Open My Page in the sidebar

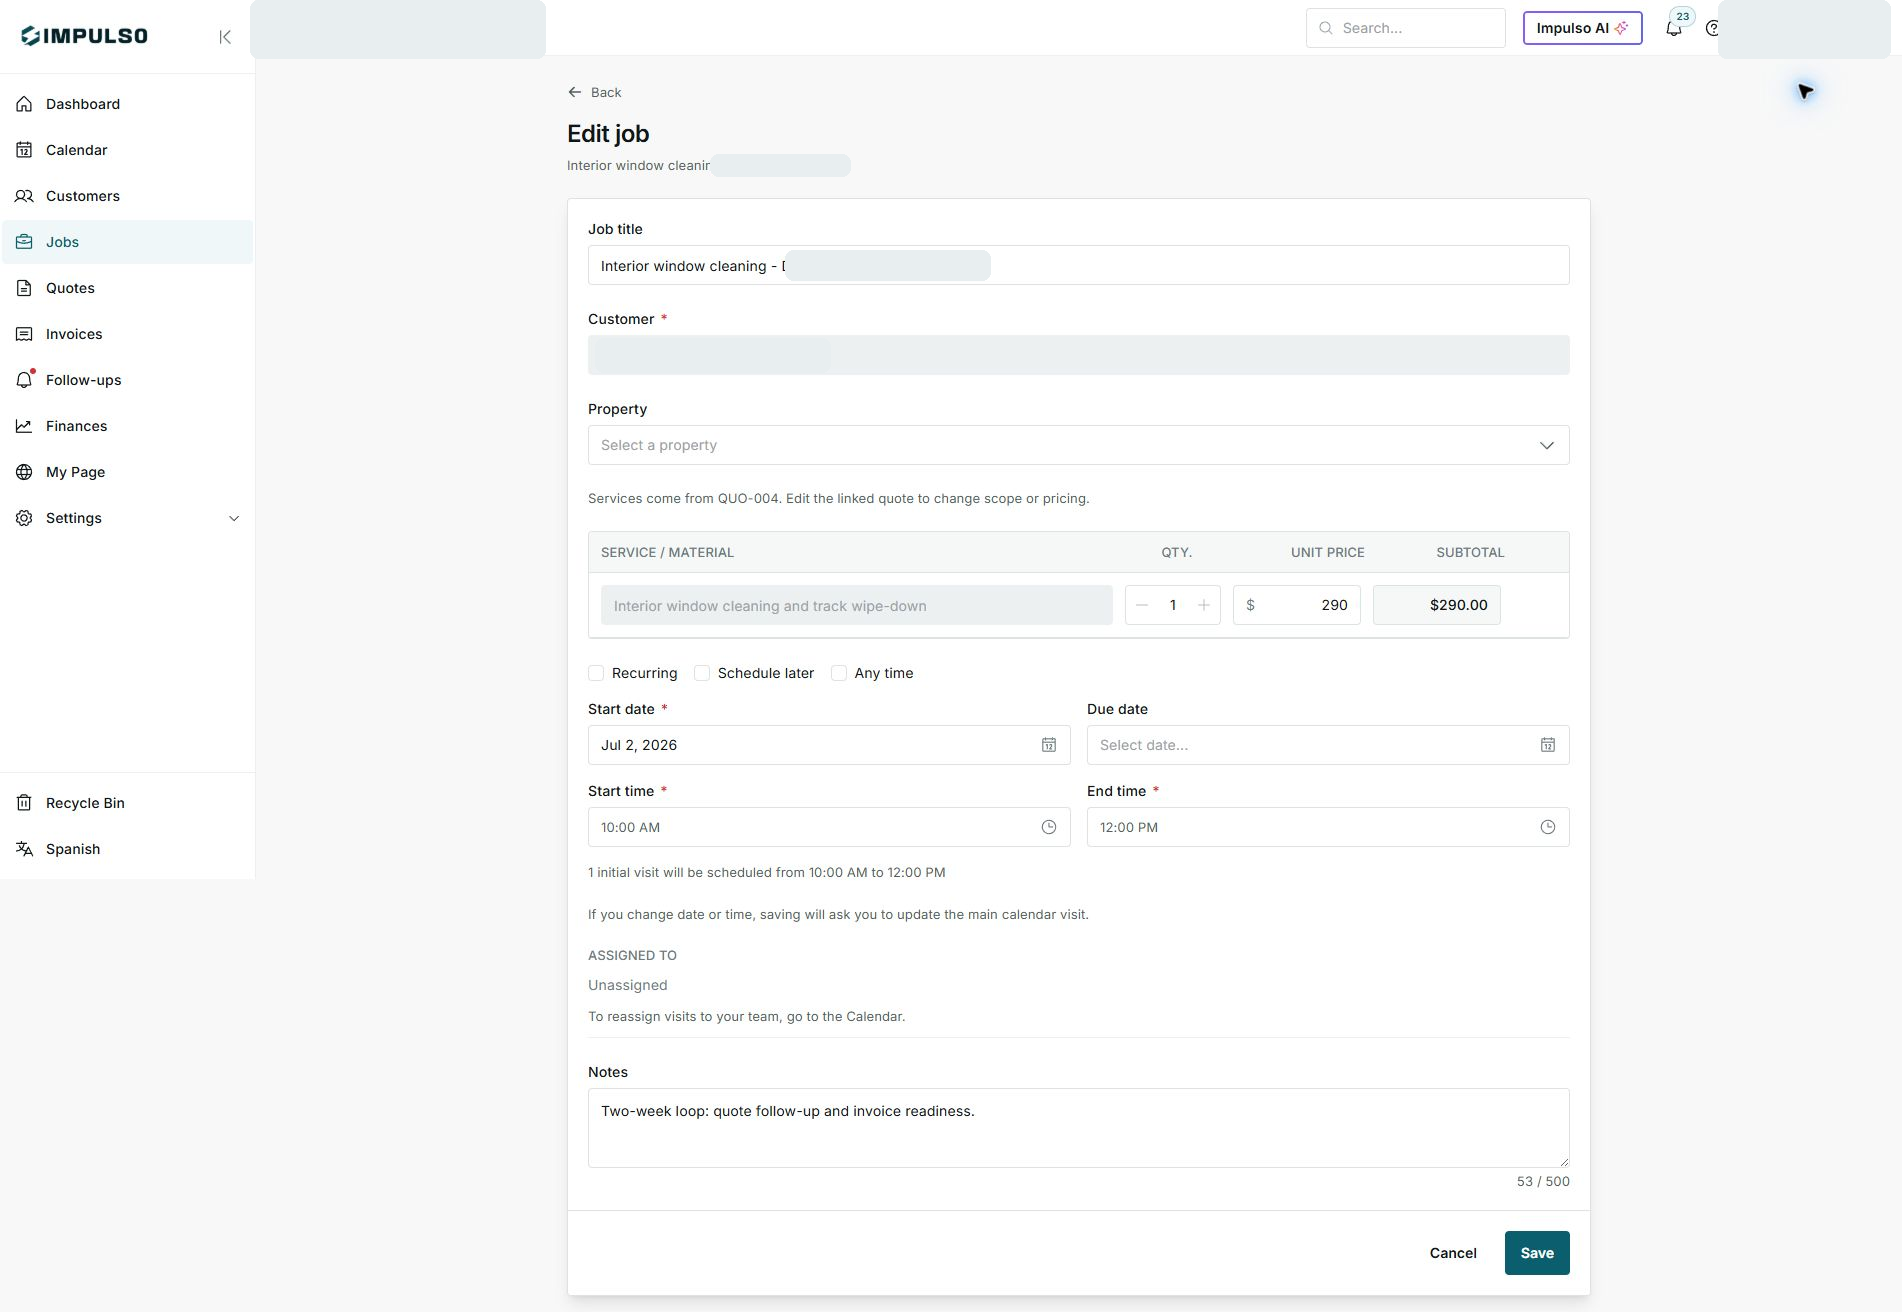[x=127, y=472]
